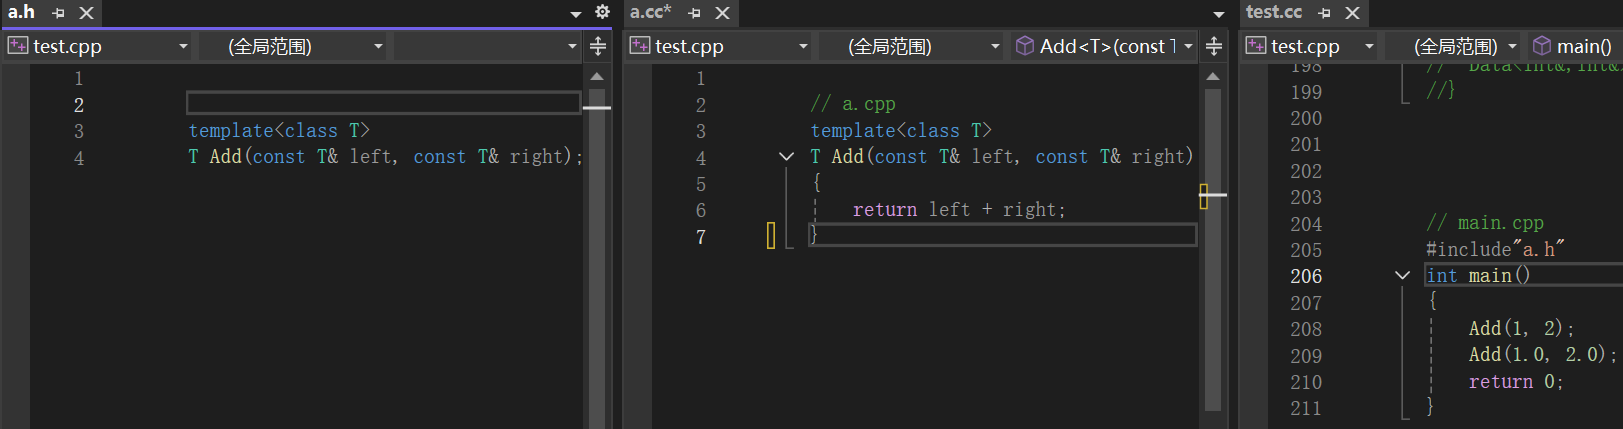This screenshot has width=1623, height=429.
Task: Close the a.h tab
Action: point(87,13)
